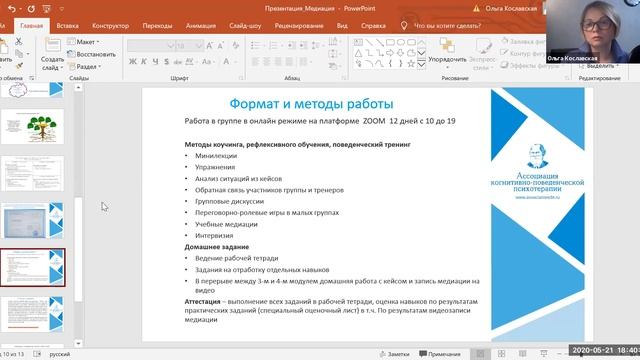Switch to the Вставка tab
The image size is (640, 360).
click(67, 26)
